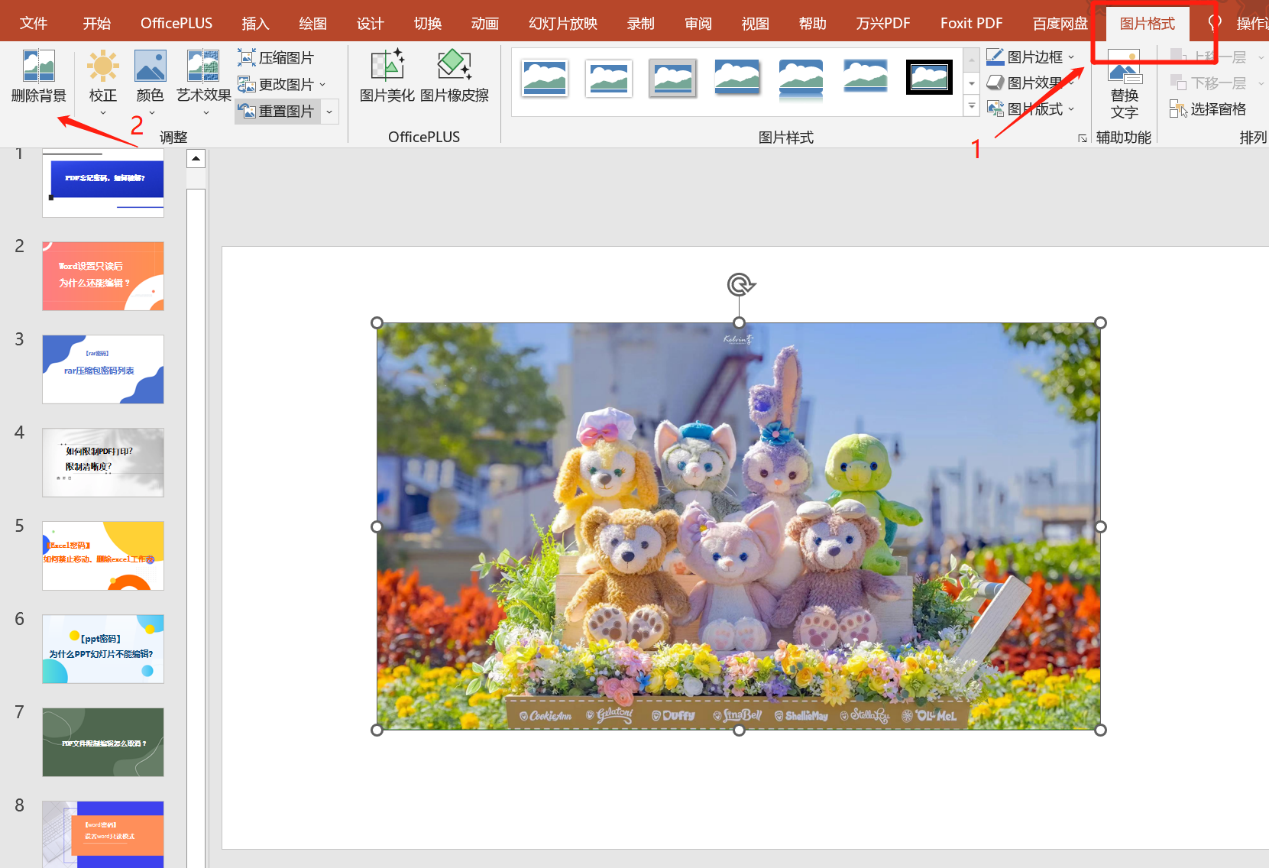Select slide 7 green thumbnail
1269x868 pixels.
click(x=103, y=742)
